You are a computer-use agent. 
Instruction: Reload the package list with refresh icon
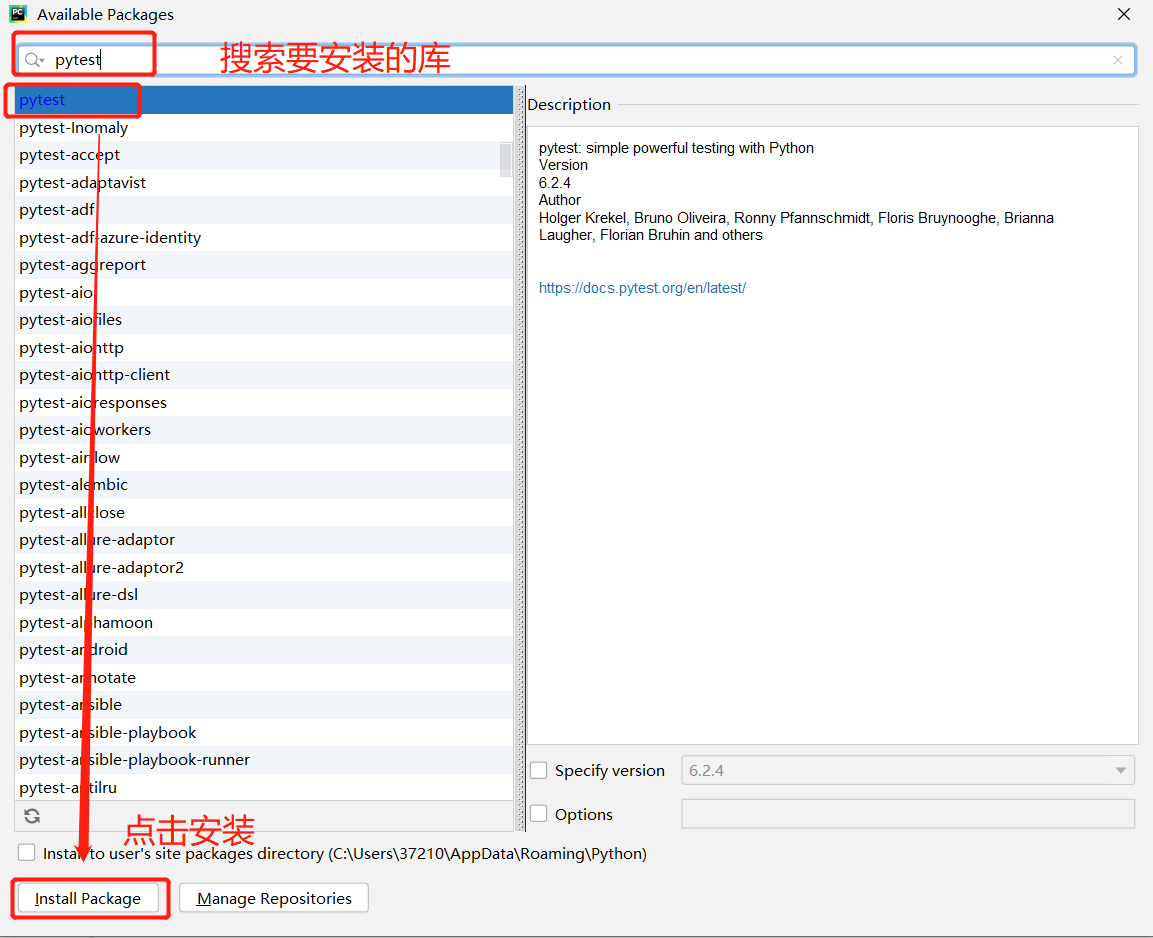tap(32, 816)
